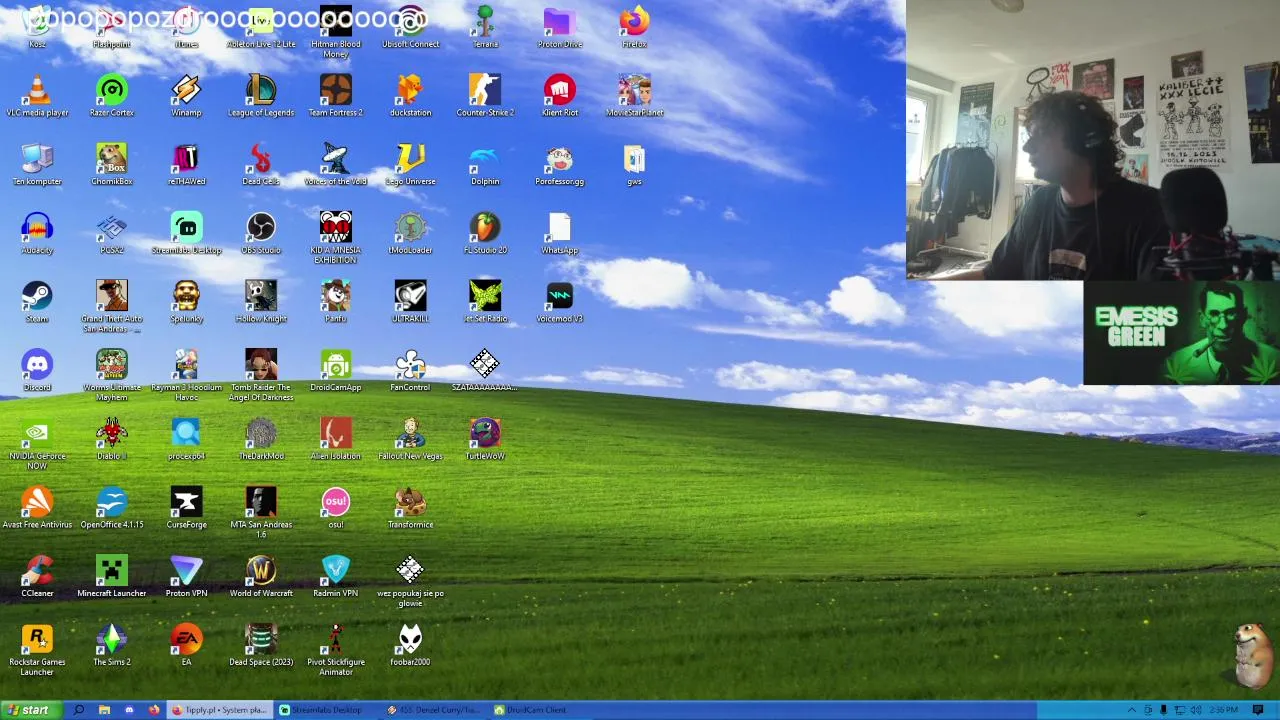Select Avast Free Antivirus icon

[37, 508]
